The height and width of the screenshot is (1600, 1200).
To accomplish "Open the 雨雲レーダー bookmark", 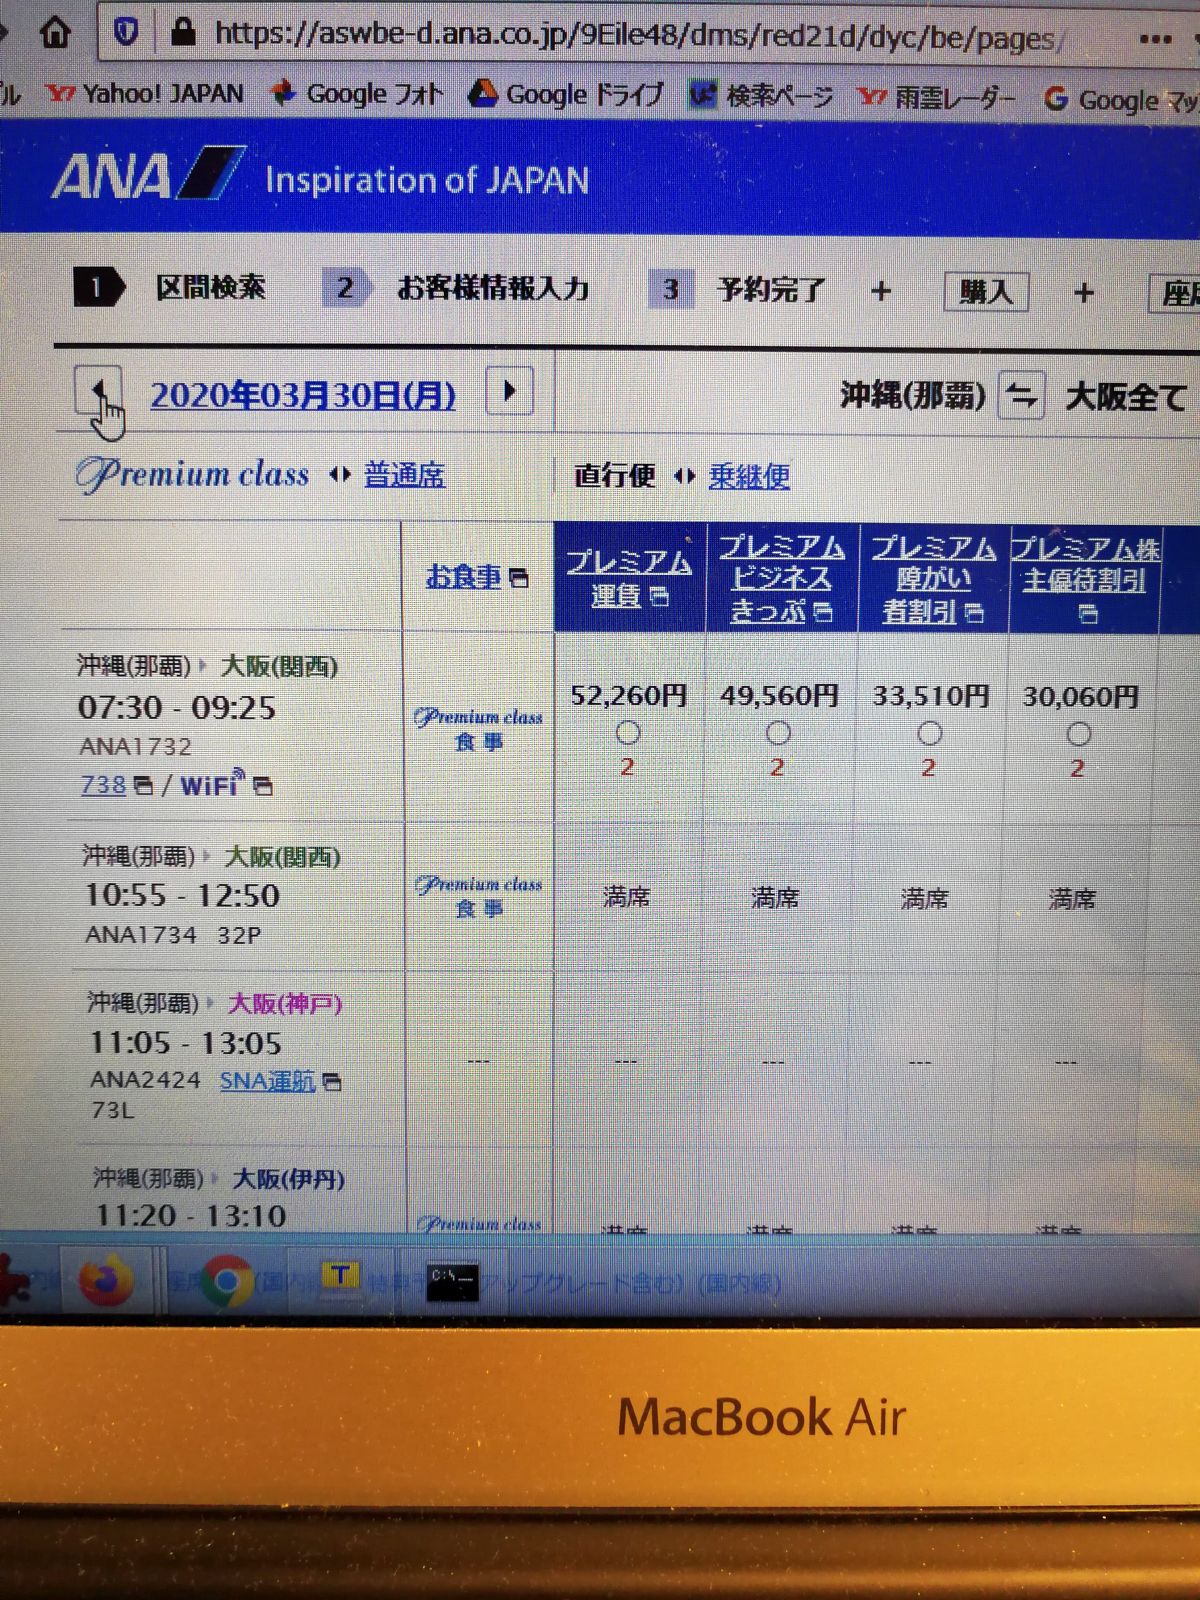I will [x=936, y=98].
